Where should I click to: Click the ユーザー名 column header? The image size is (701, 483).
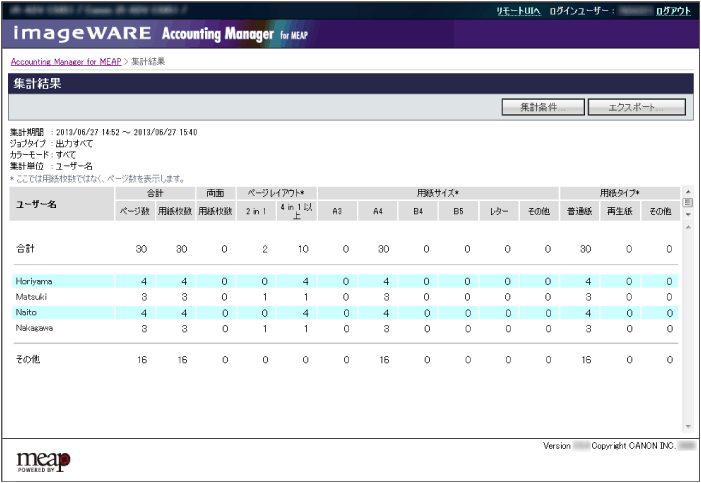38,203
